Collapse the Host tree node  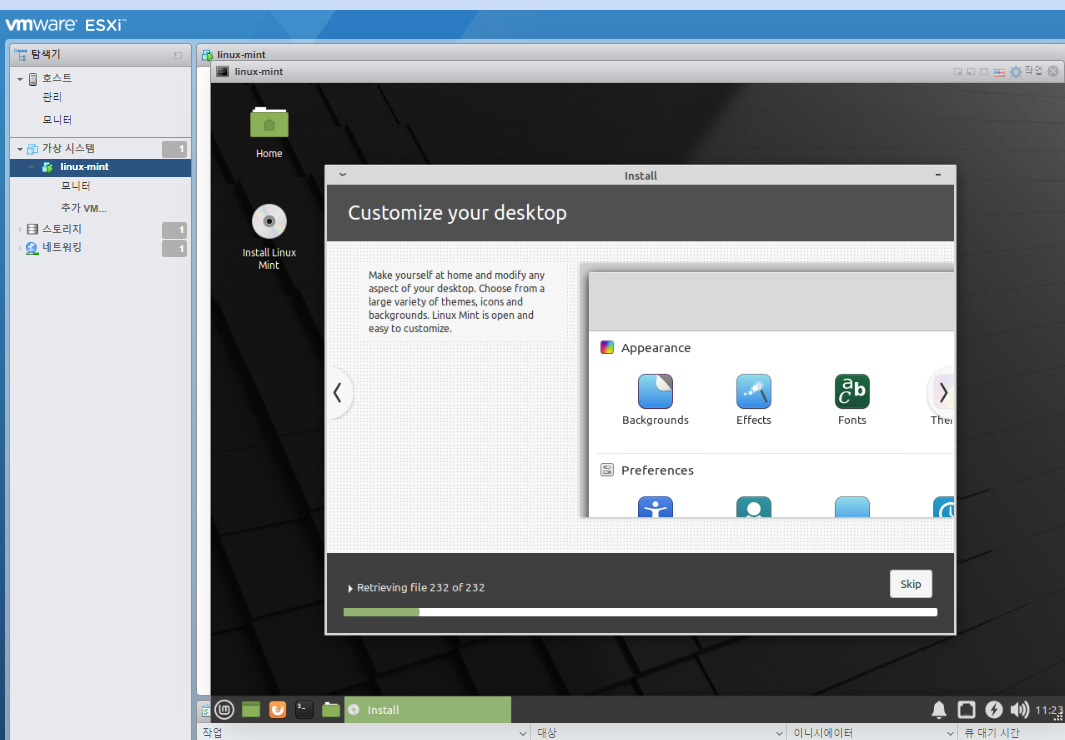pos(20,79)
